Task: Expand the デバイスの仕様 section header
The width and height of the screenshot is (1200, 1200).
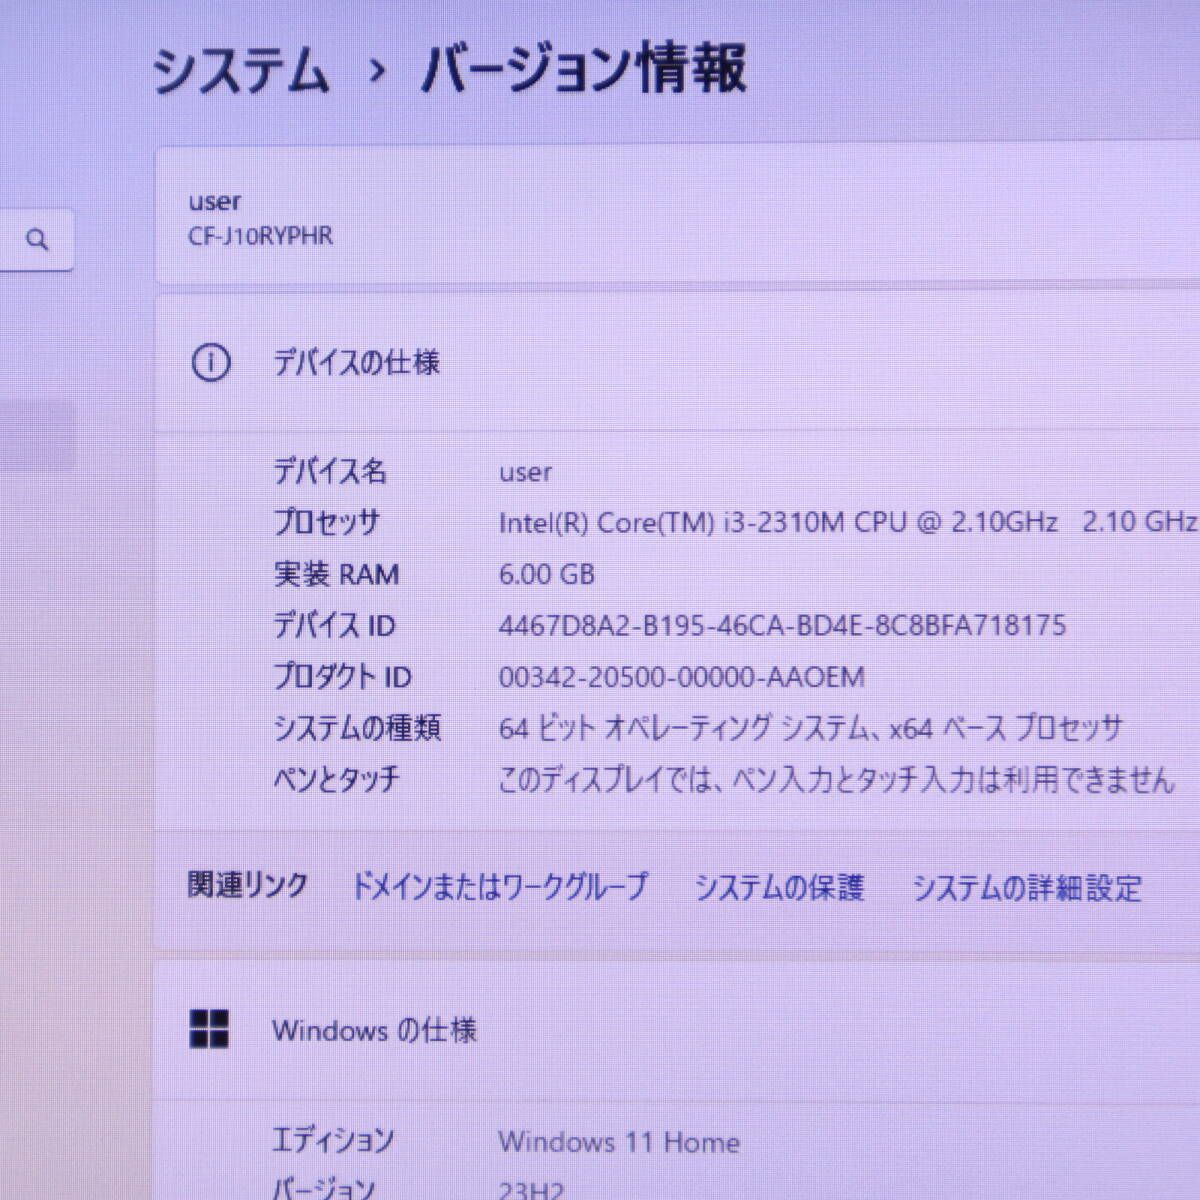Action: (x=678, y=362)
